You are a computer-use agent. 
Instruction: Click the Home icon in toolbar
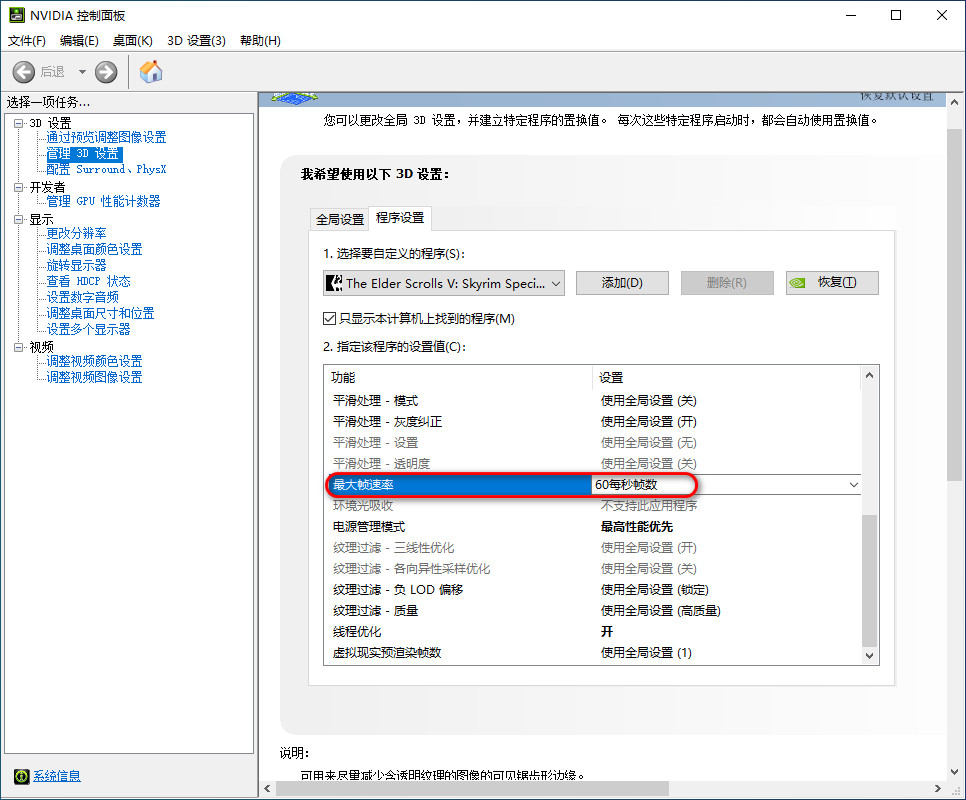pyautogui.click(x=151, y=72)
